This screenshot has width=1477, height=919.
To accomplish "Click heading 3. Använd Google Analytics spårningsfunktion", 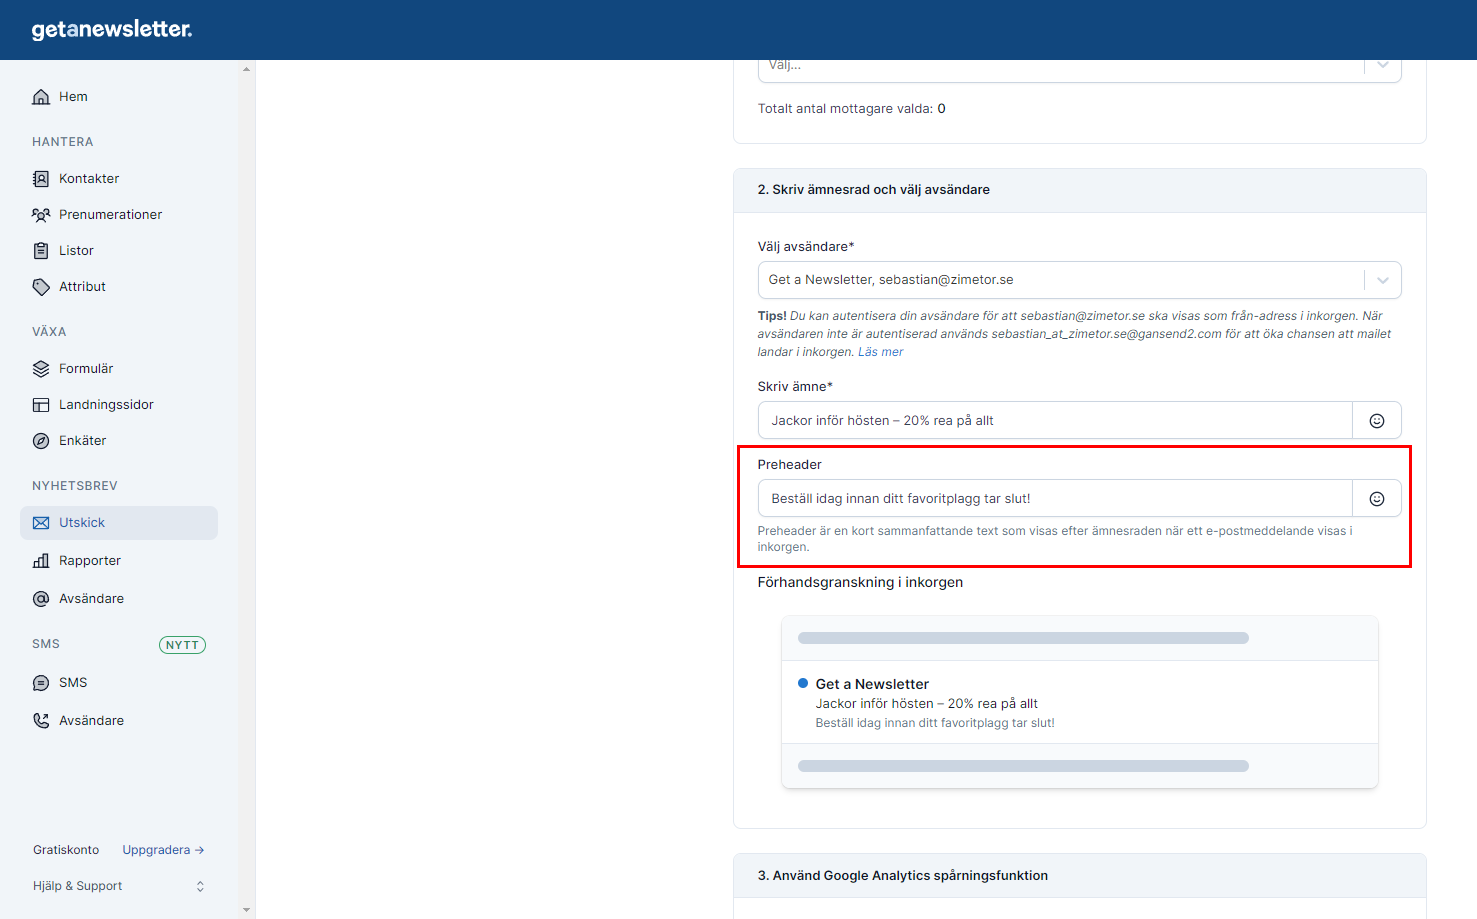I will (x=903, y=876).
